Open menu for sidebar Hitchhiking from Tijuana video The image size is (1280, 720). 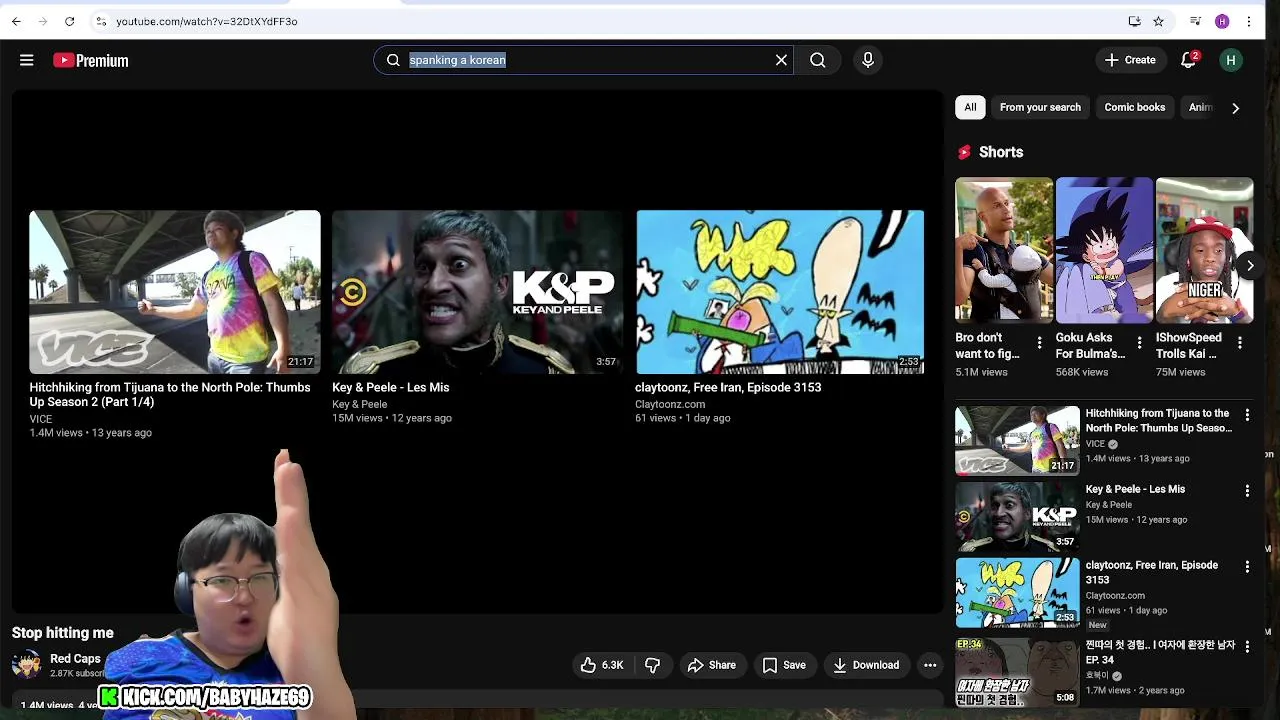click(1247, 414)
